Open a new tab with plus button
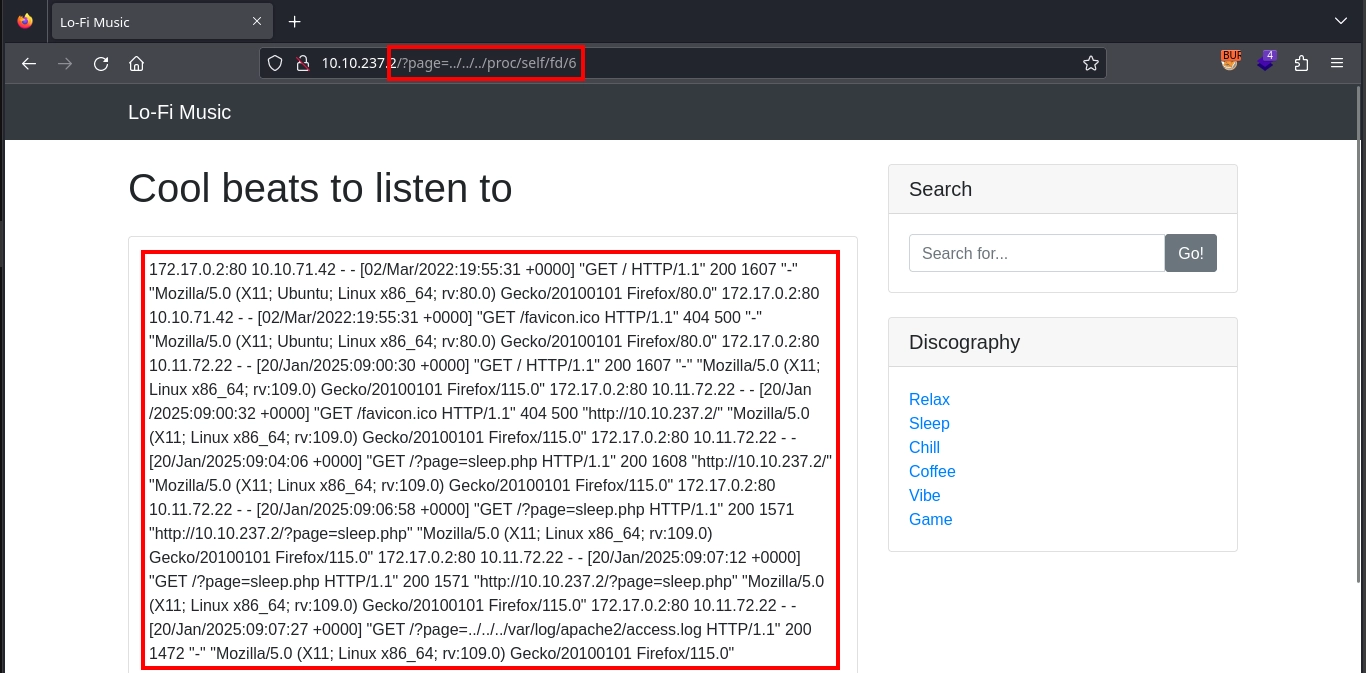 click(294, 22)
